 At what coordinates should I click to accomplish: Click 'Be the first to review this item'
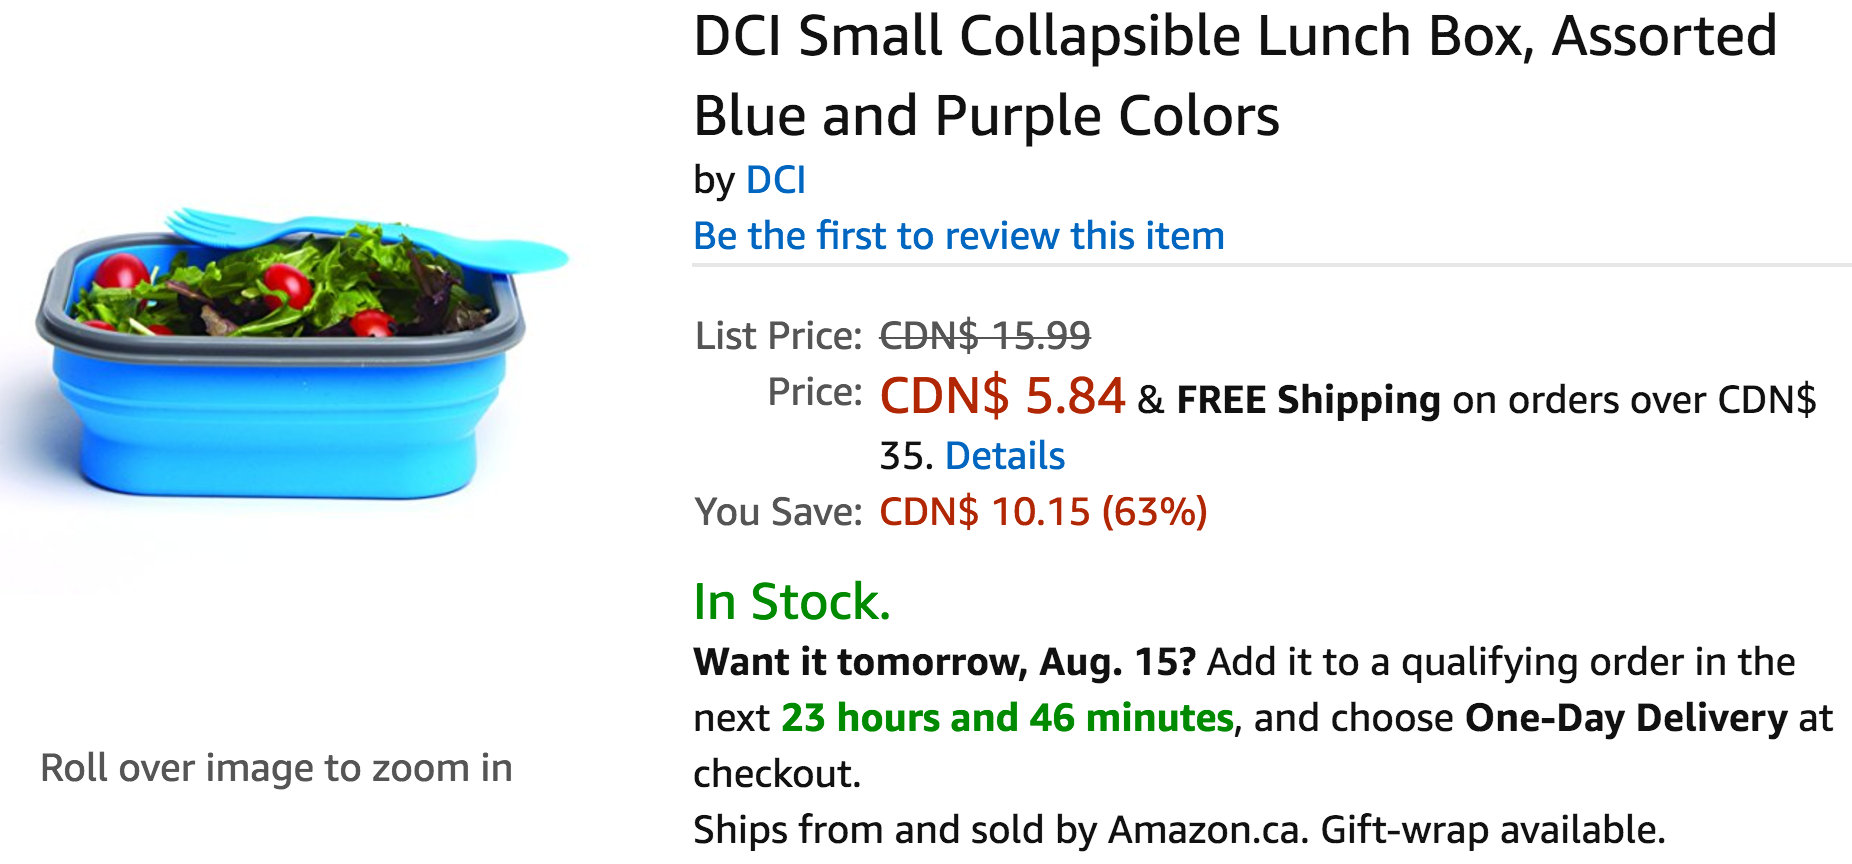pos(959,236)
